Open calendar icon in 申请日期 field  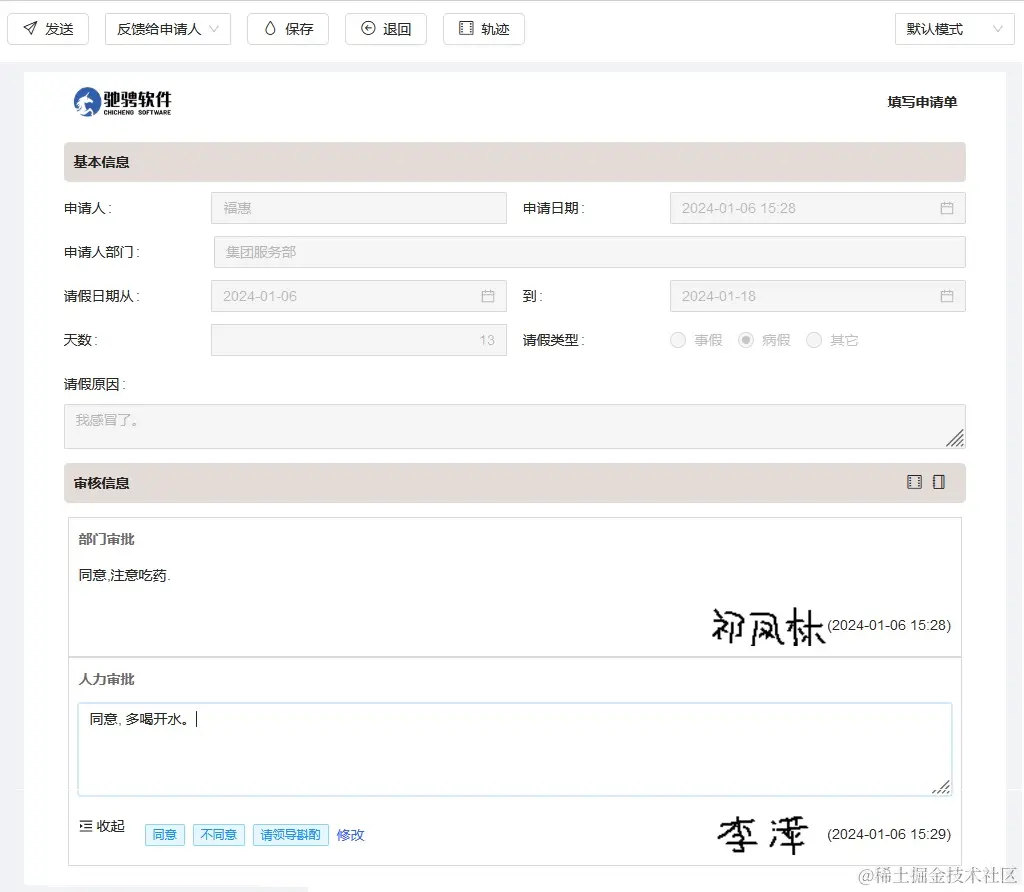click(x=947, y=208)
